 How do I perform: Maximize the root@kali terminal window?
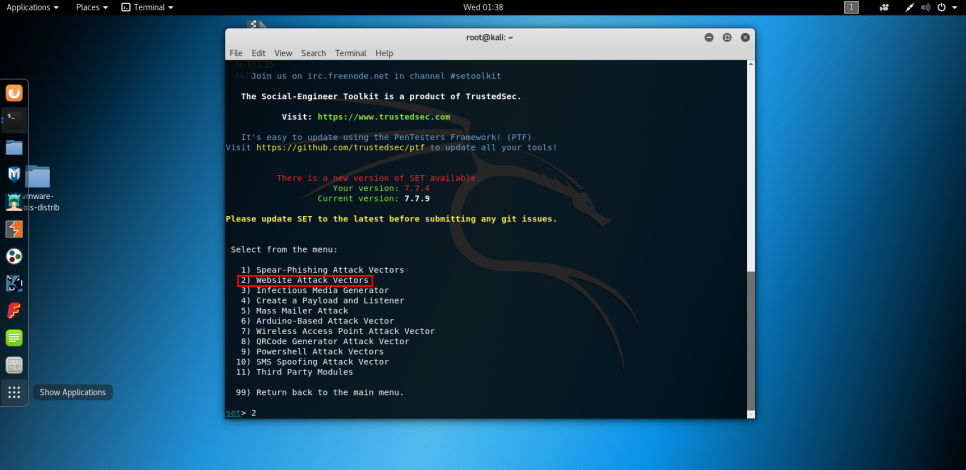727,38
